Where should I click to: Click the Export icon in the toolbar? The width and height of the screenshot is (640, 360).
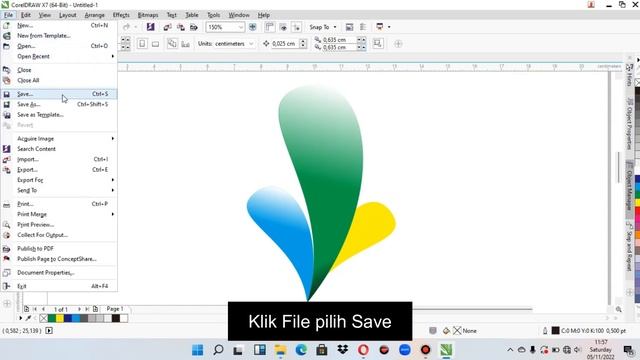180,27
